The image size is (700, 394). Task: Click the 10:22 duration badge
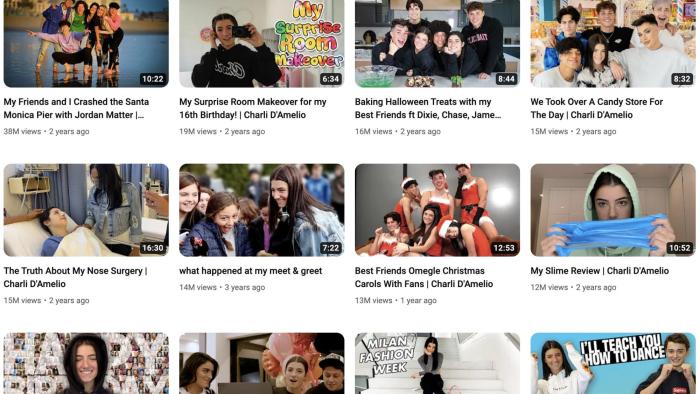point(153,79)
